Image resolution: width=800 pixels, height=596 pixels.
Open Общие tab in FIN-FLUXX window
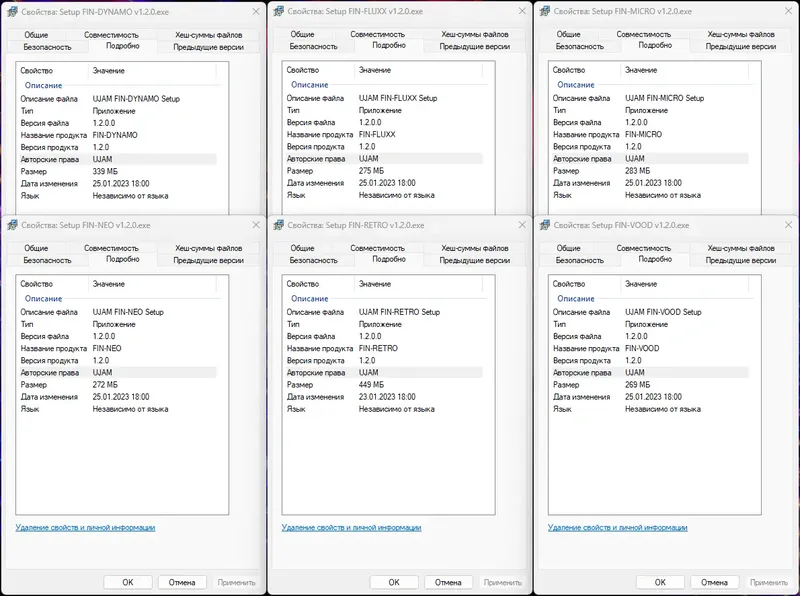[x=303, y=34]
